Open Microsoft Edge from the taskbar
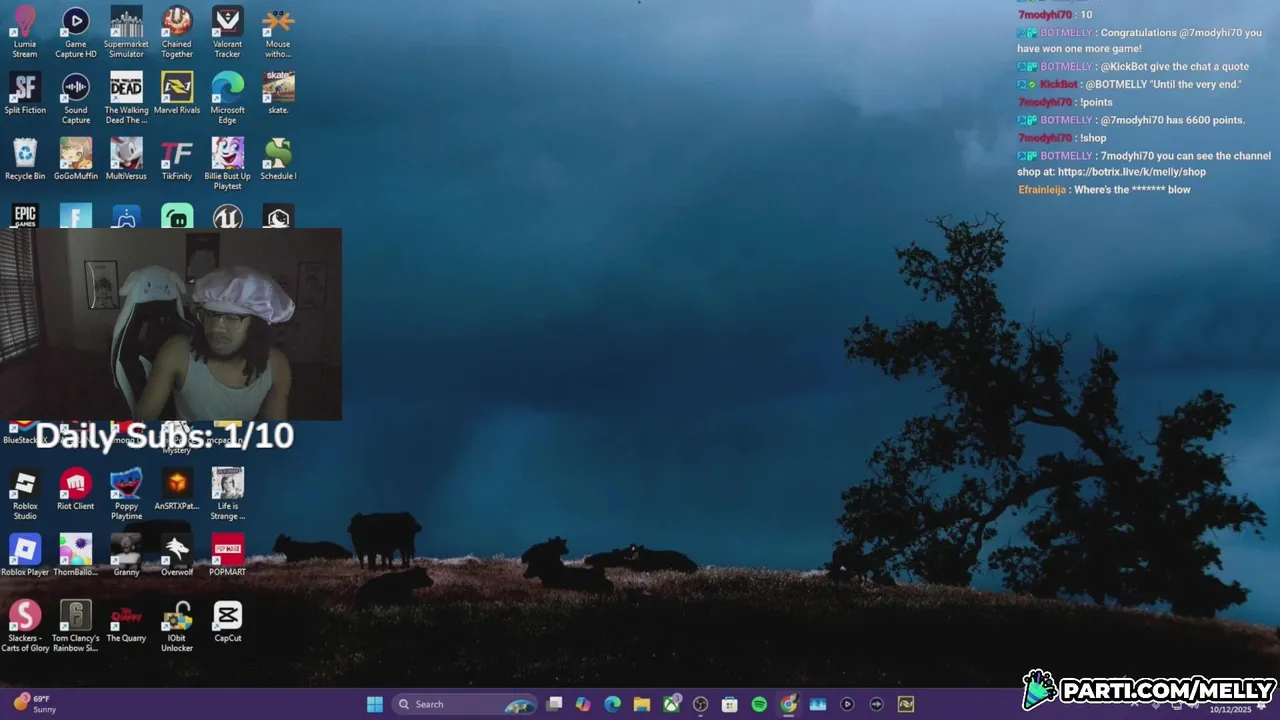Image resolution: width=1280 pixels, height=720 pixels. pos(612,704)
